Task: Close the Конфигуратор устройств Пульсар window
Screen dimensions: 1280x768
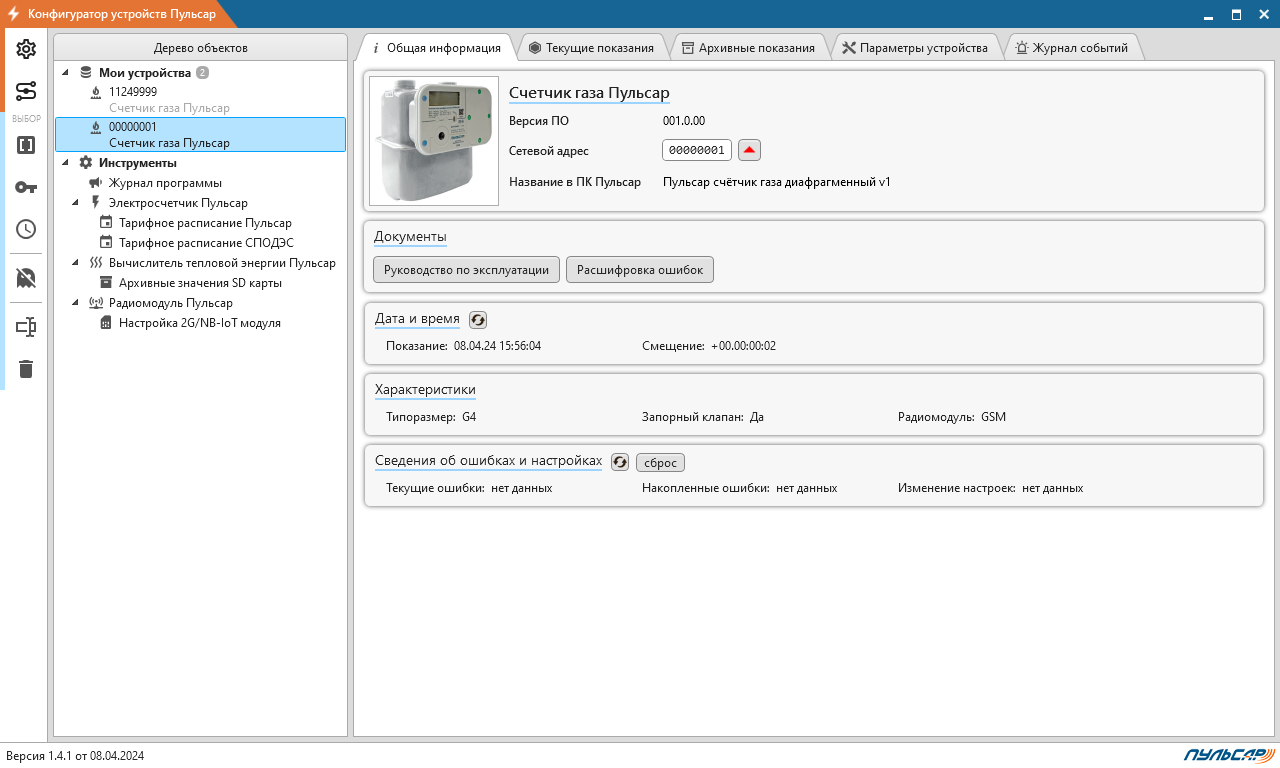Action: 1264,14
